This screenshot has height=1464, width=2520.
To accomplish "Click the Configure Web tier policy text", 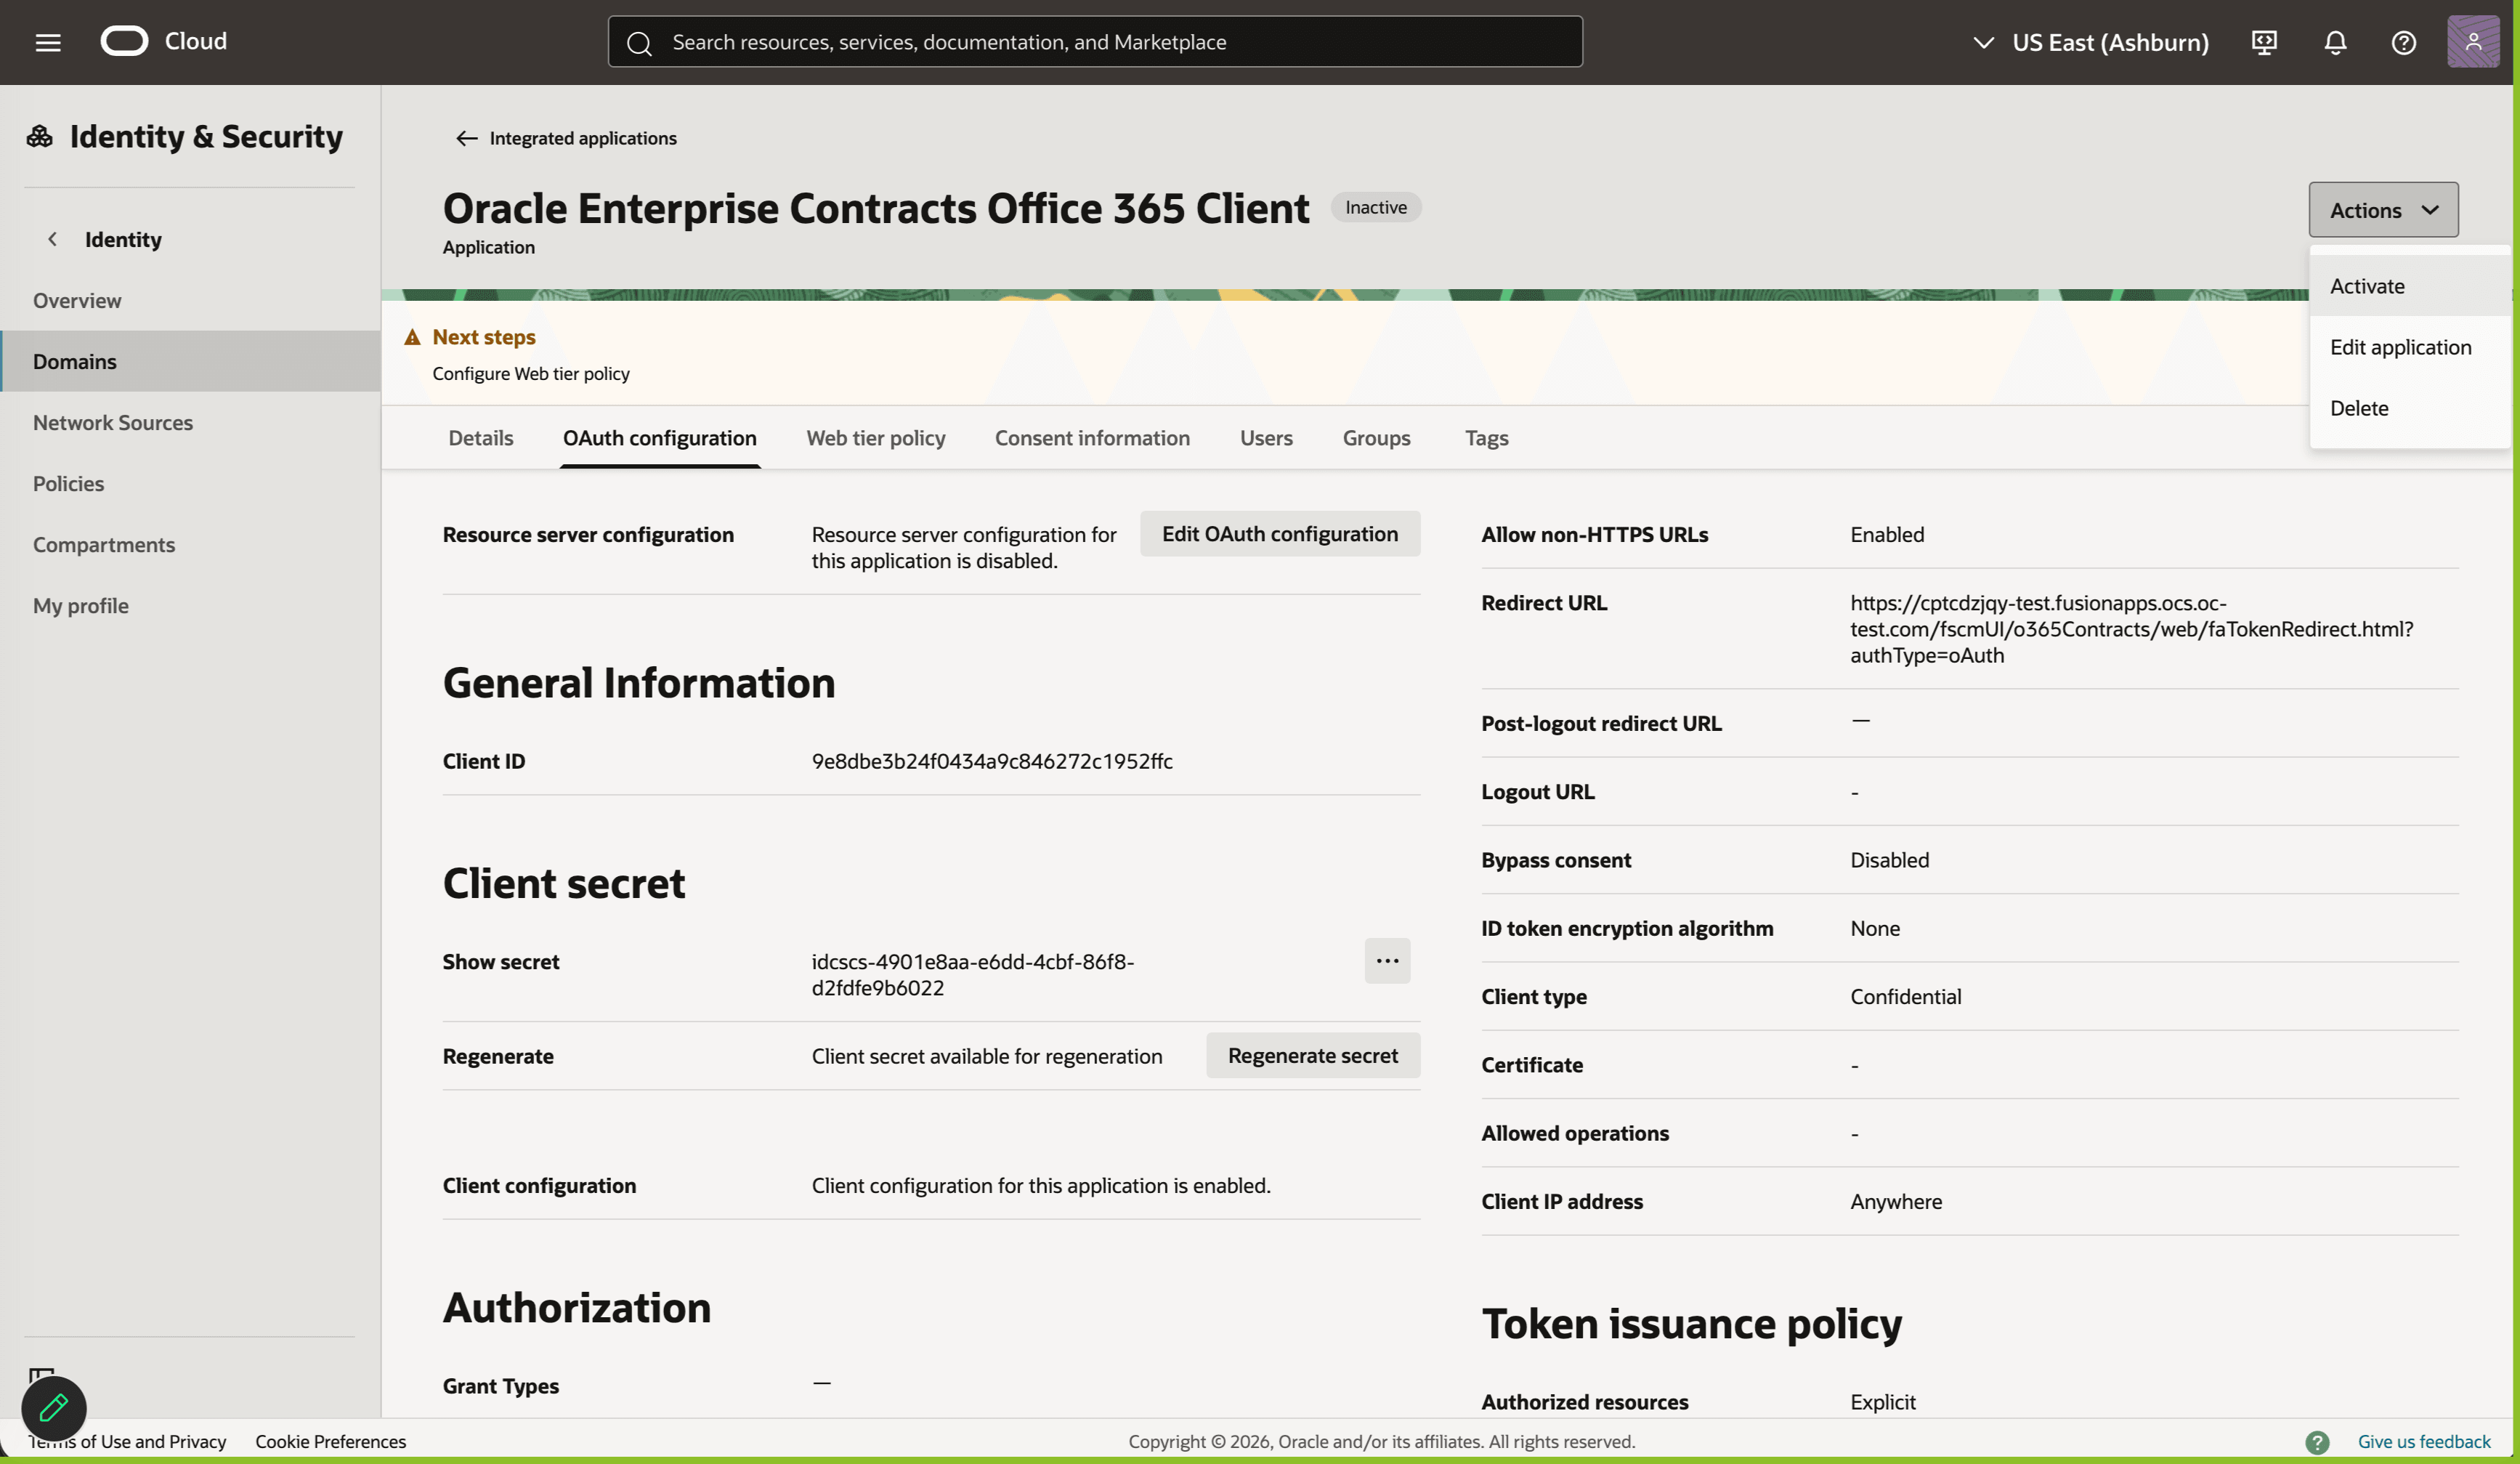I will [x=531, y=373].
